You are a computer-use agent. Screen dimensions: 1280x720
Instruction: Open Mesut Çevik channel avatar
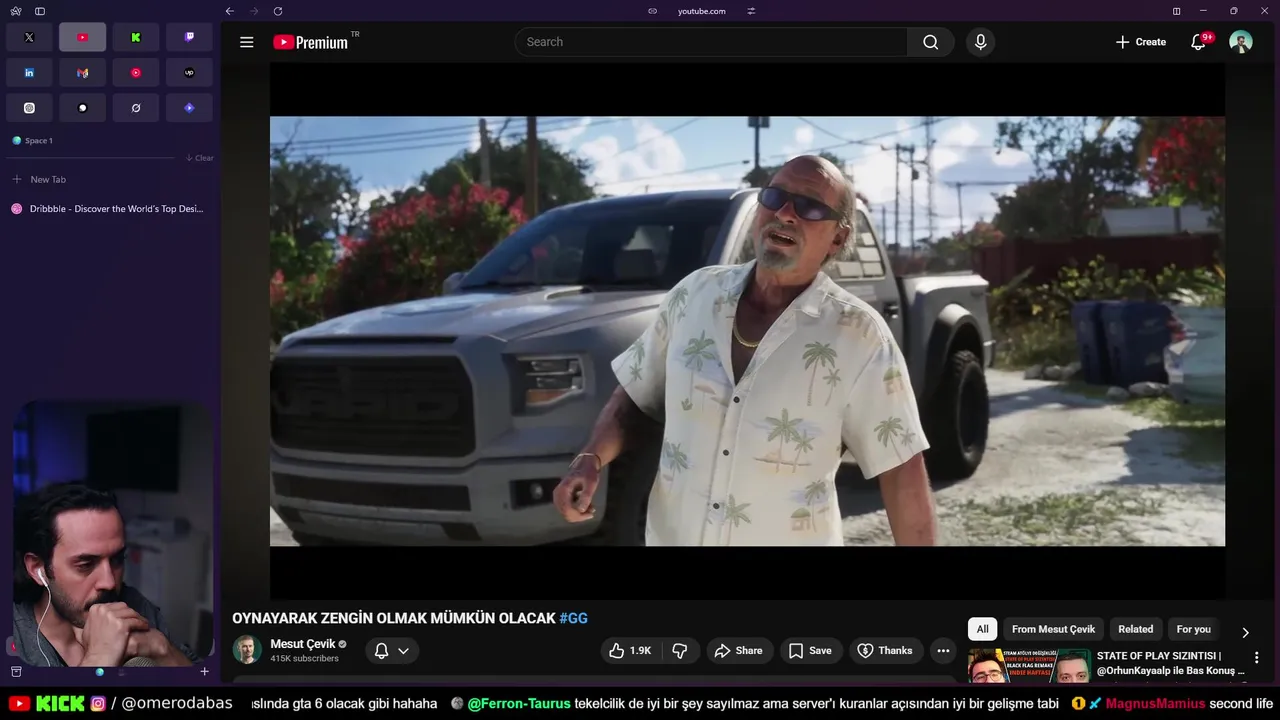click(x=247, y=650)
